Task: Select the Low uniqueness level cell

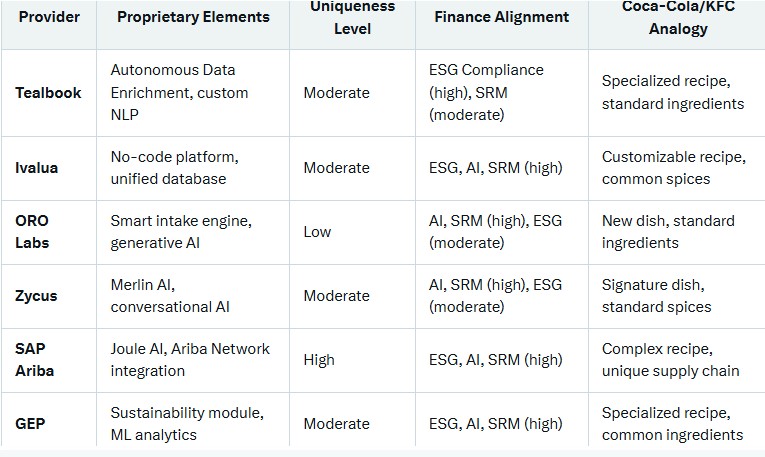Action: [317, 232]
